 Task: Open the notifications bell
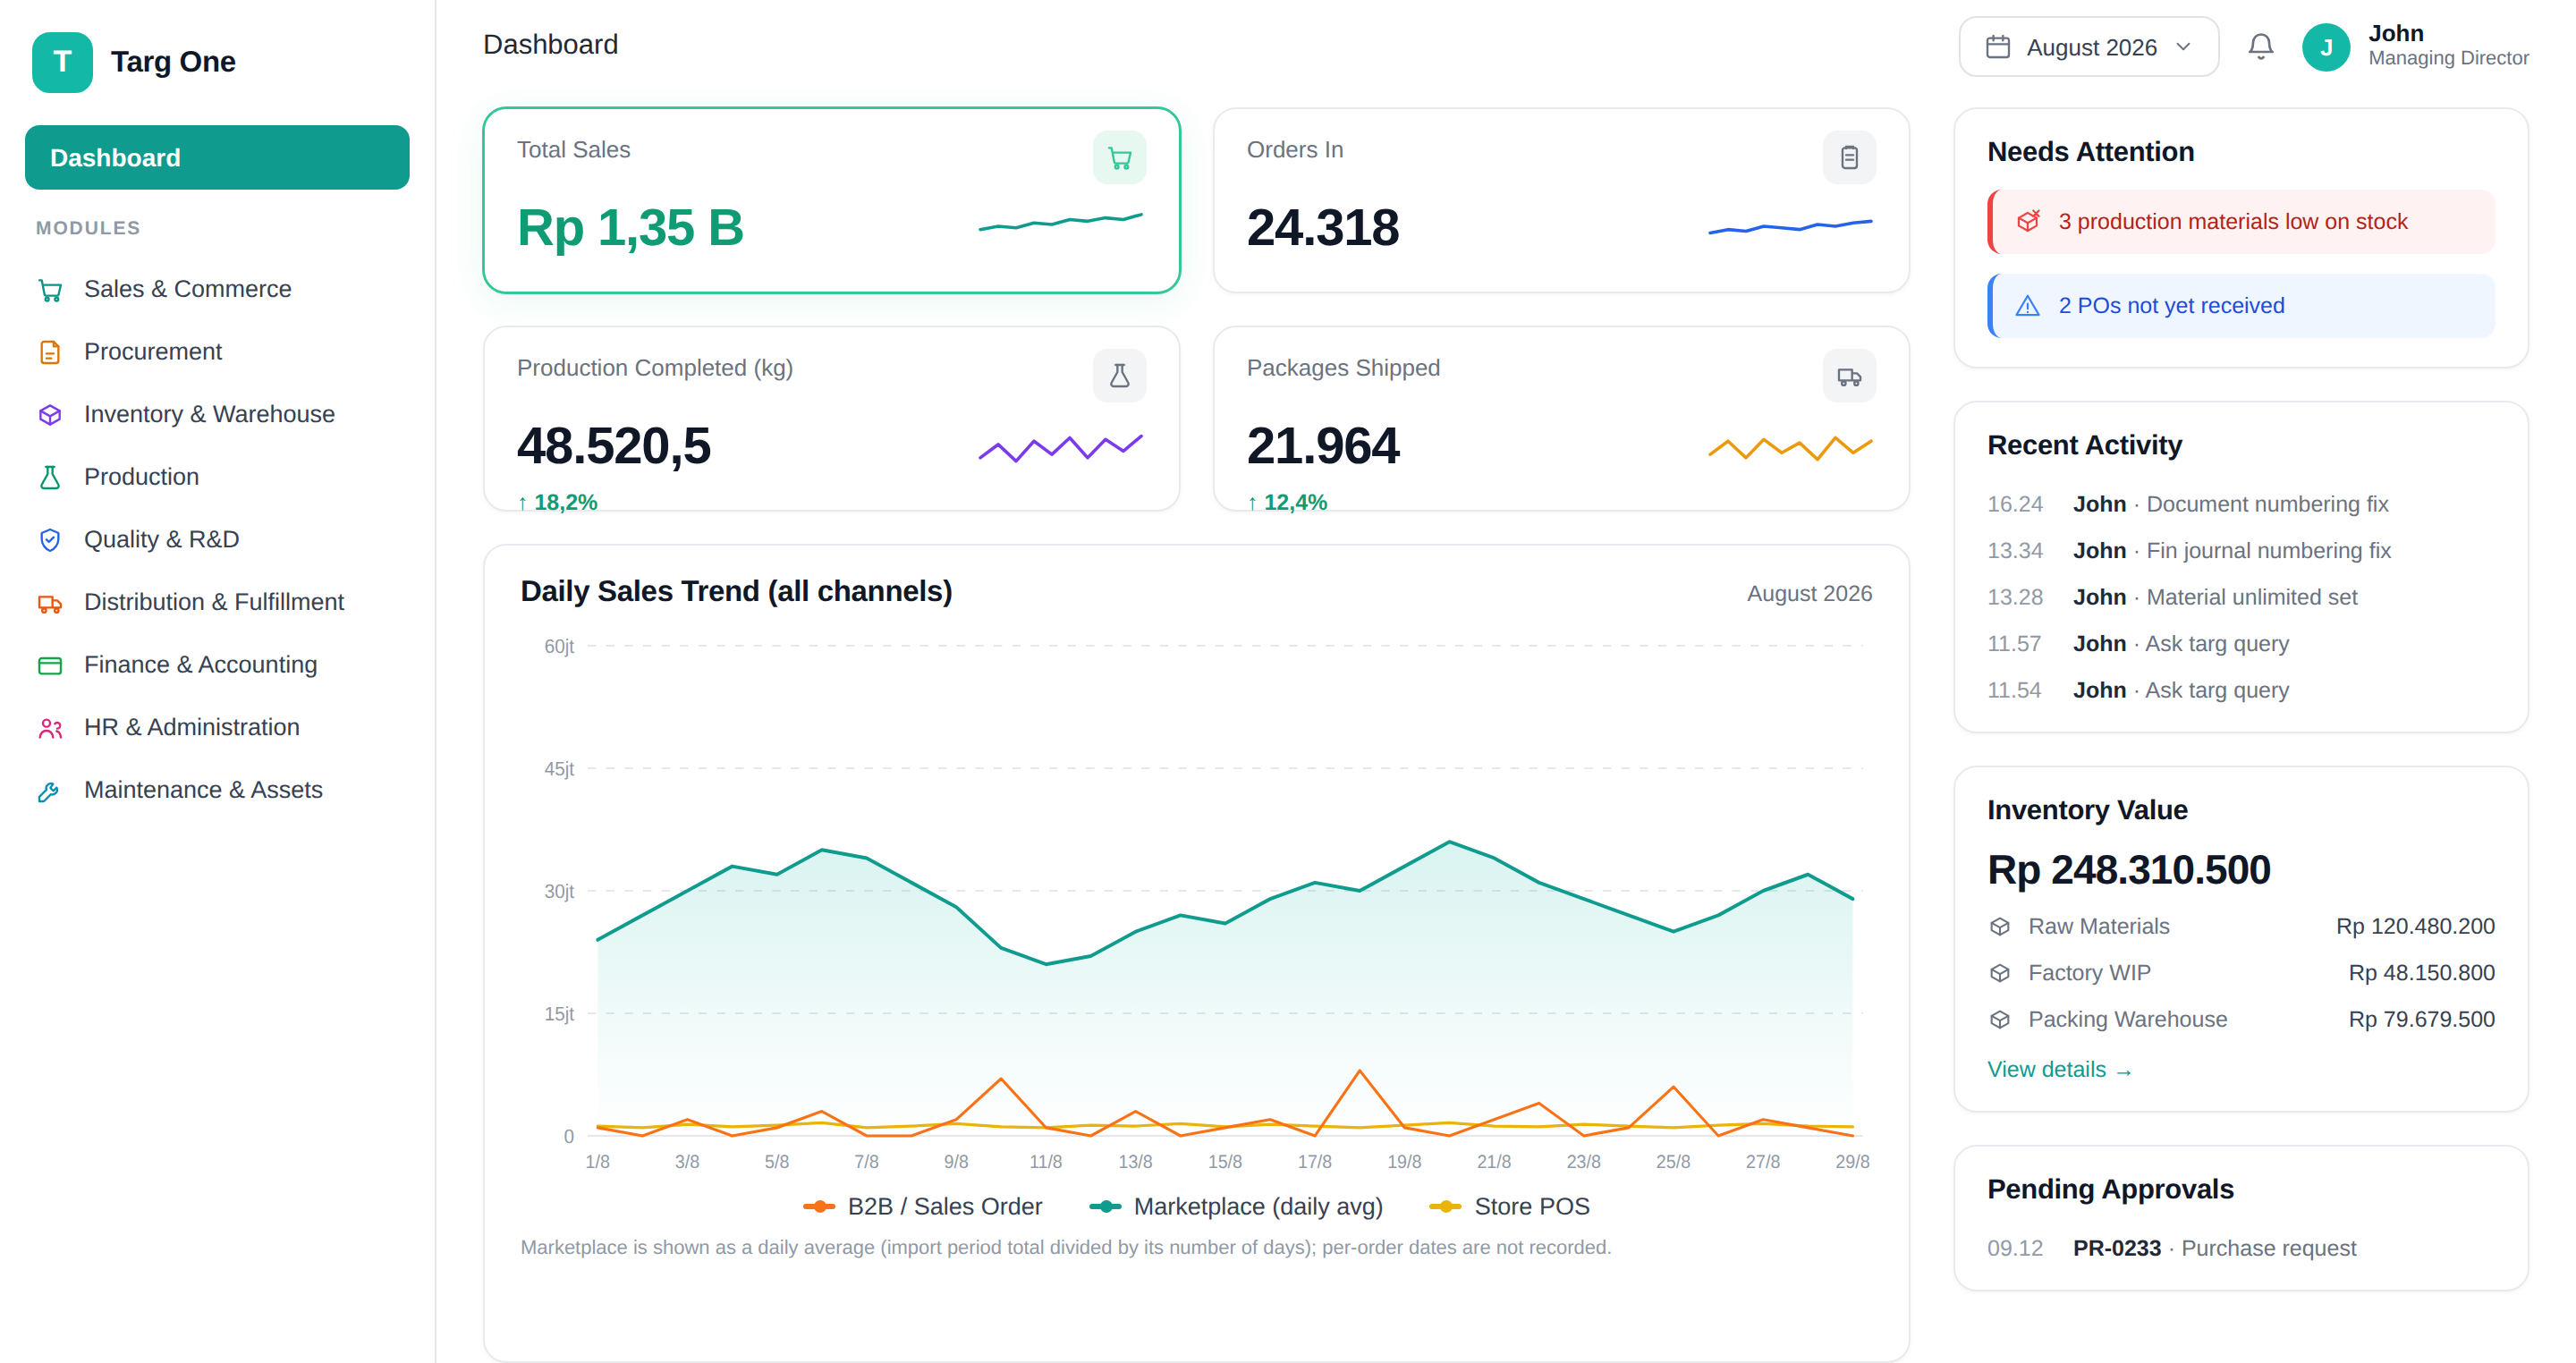pos(2260,47)
